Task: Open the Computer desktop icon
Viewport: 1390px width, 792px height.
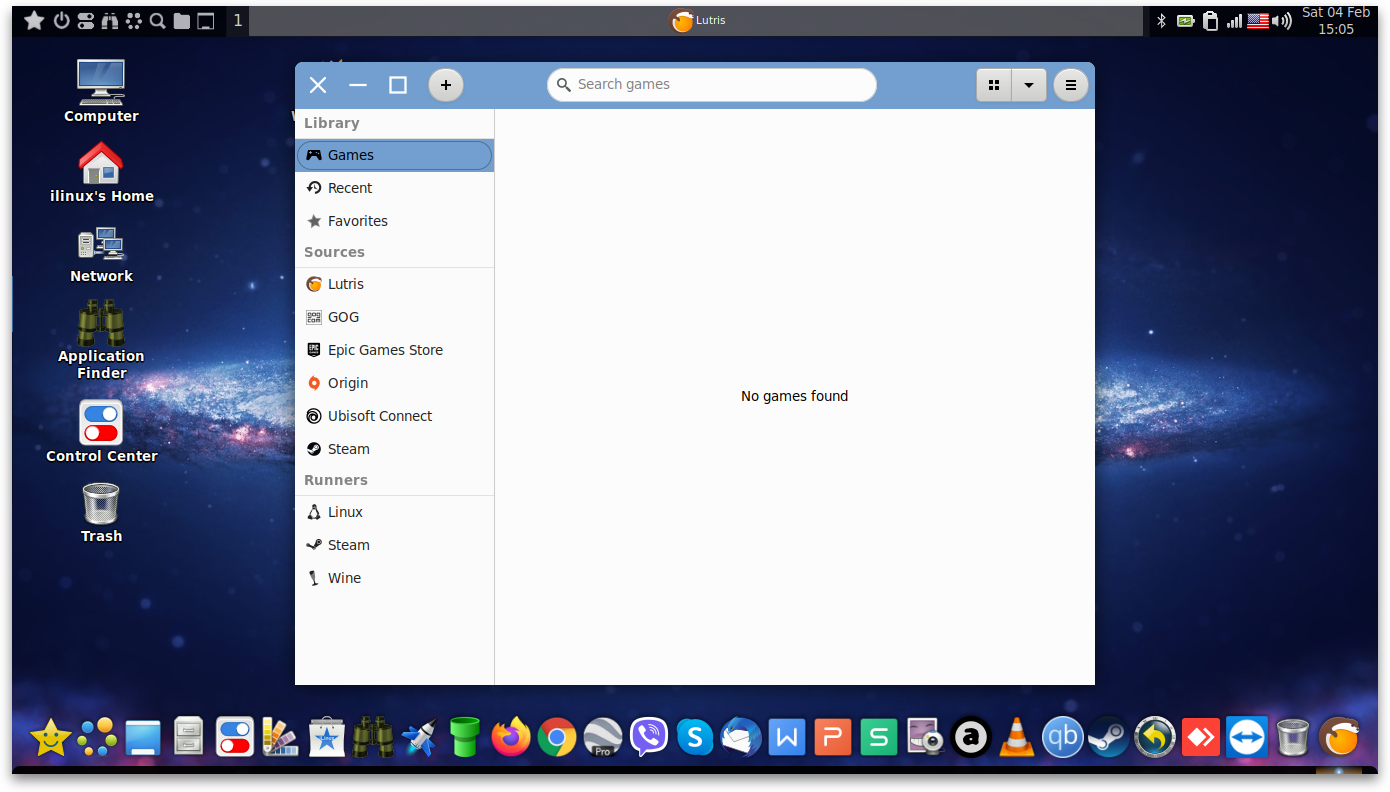Action: 101,90
